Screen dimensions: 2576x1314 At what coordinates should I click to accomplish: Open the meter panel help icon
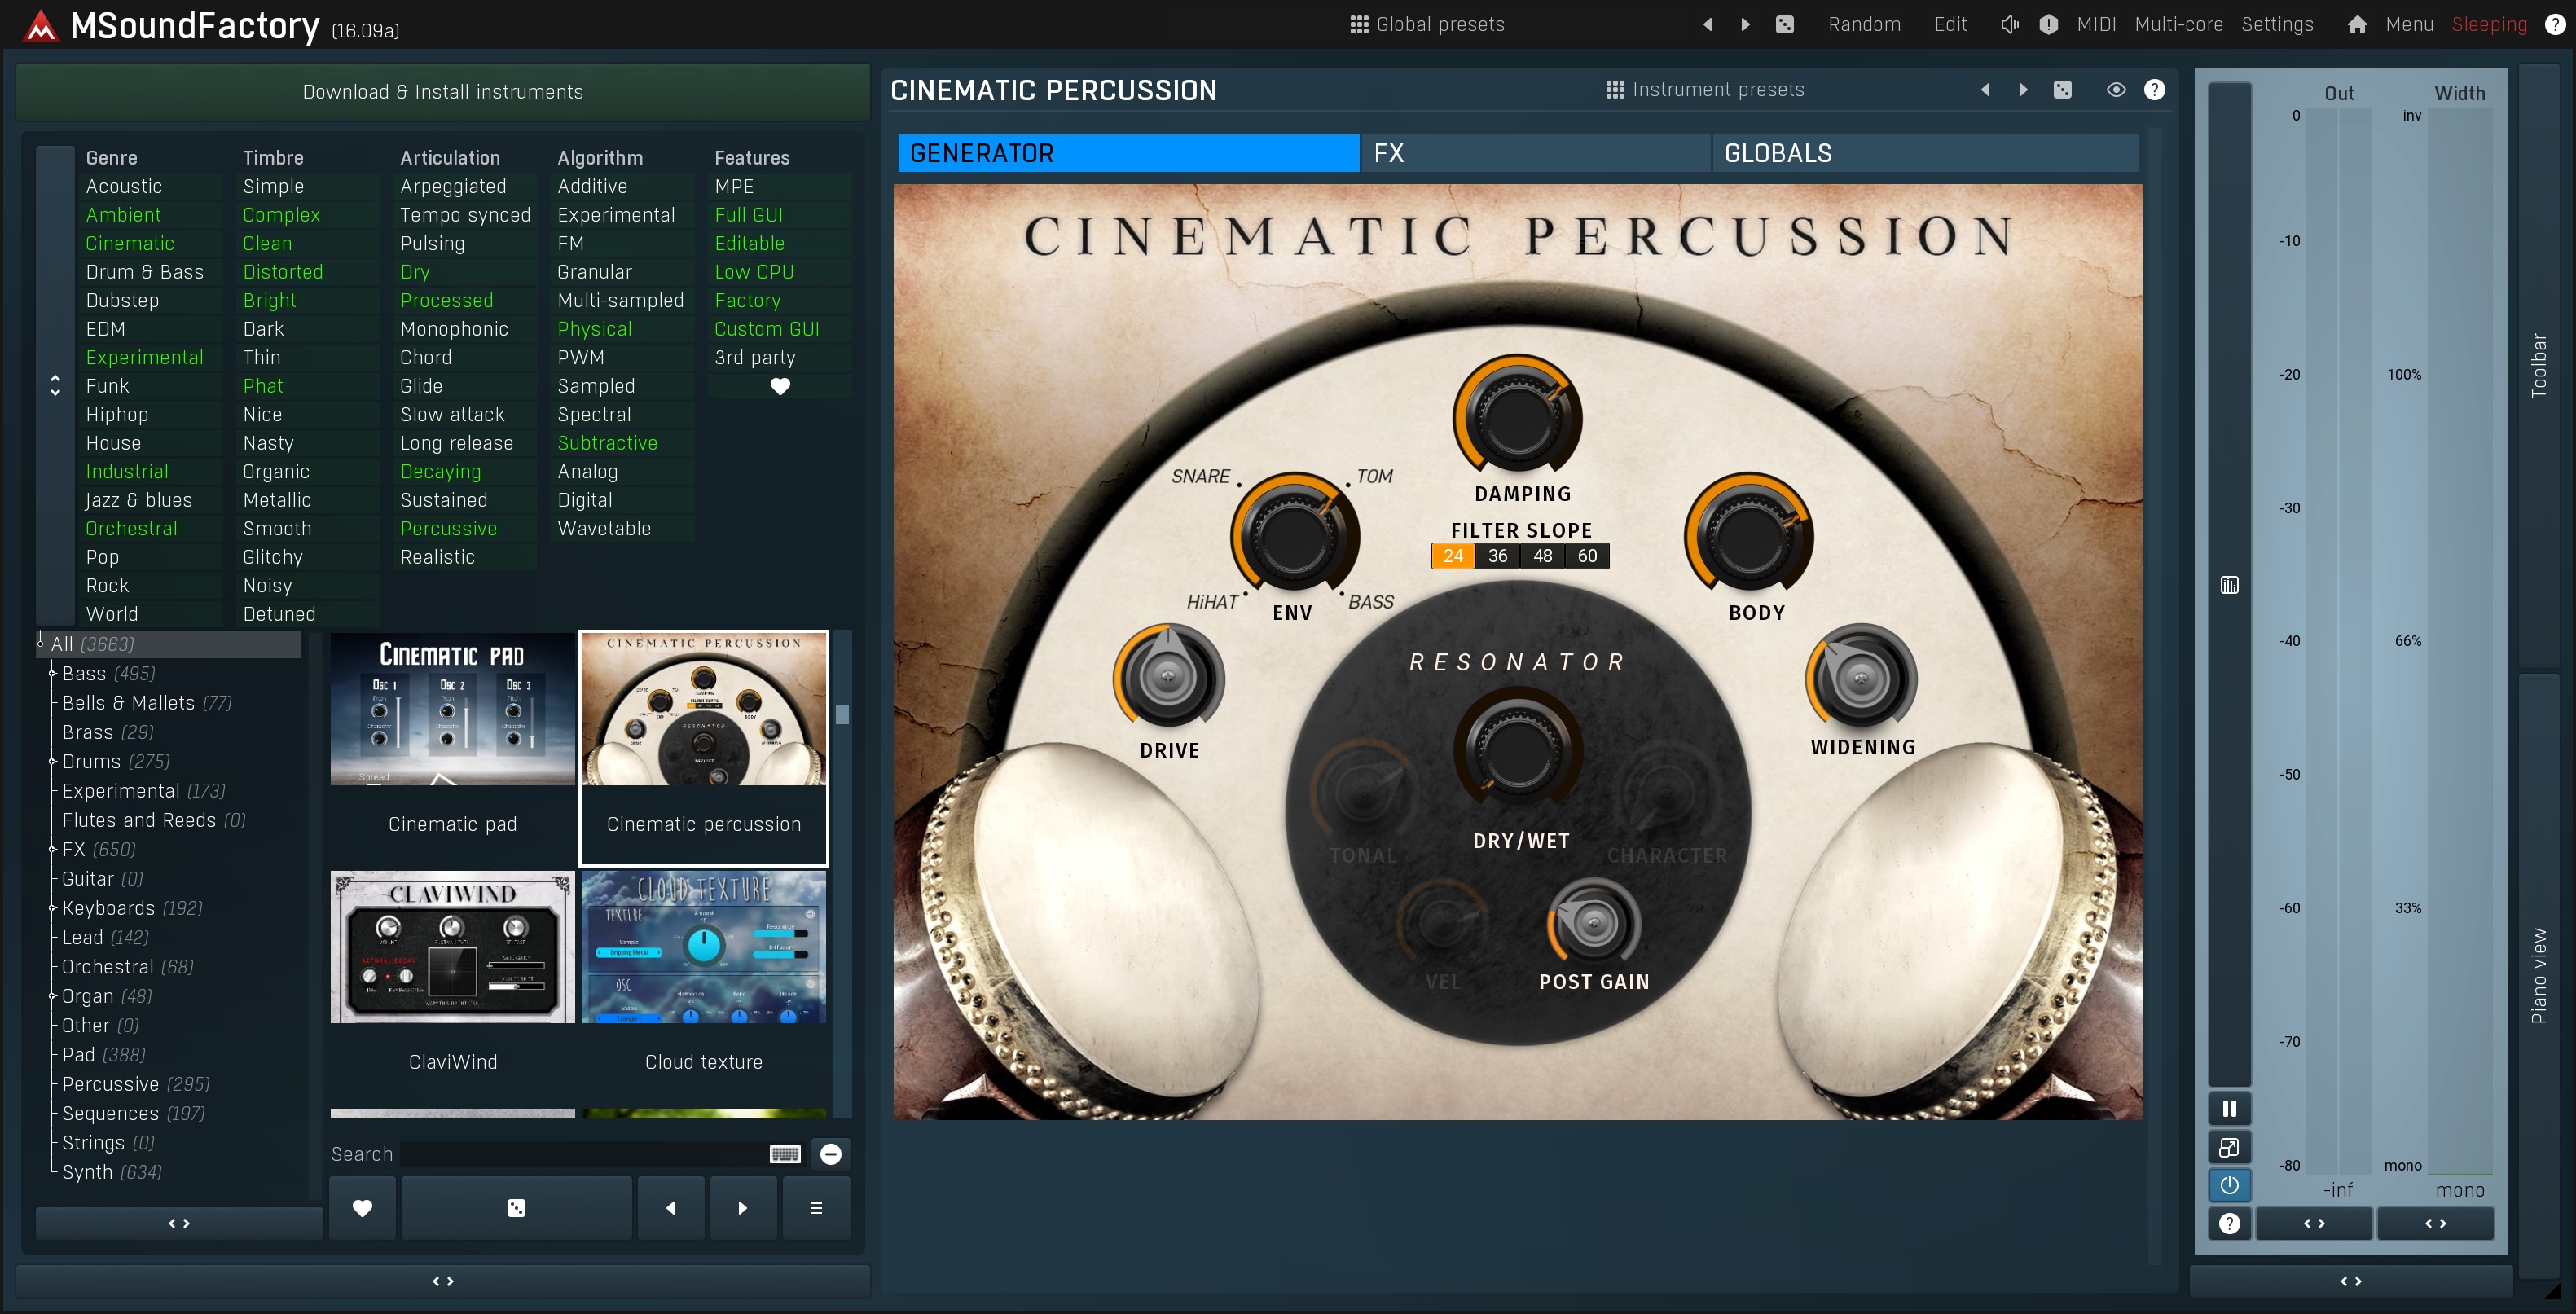[2229, 1224]
